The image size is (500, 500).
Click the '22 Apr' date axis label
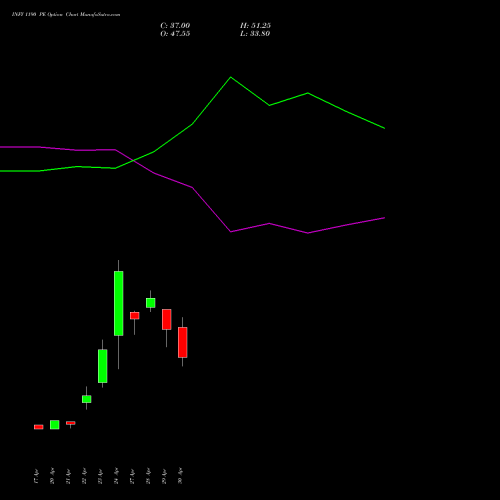pos(84,476)
